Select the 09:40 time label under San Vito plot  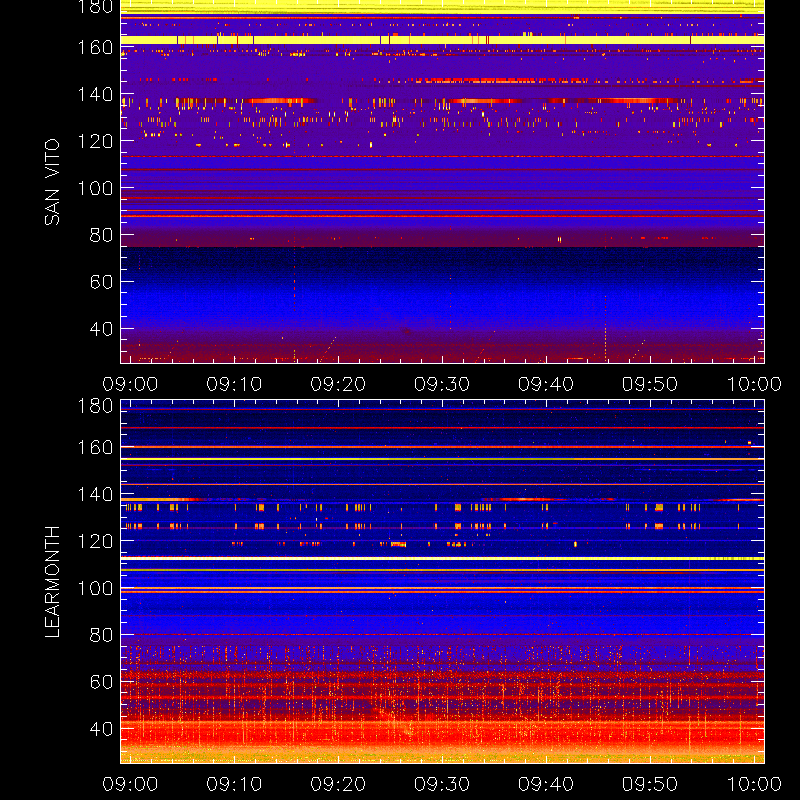pos(546,384)
